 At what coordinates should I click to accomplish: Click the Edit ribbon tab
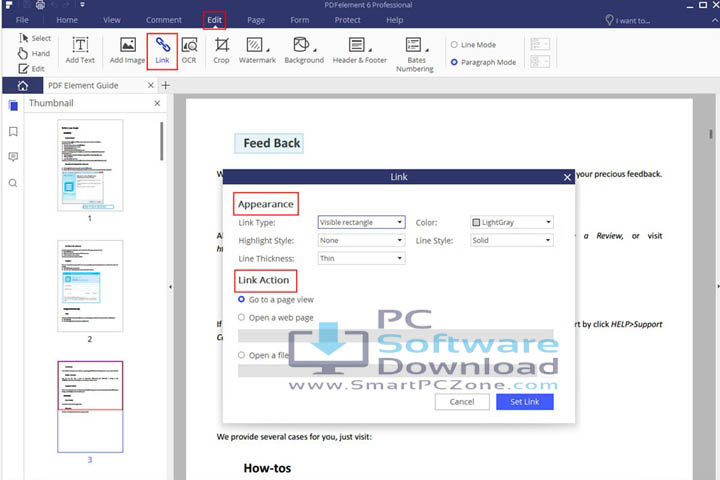pos(214,20)
